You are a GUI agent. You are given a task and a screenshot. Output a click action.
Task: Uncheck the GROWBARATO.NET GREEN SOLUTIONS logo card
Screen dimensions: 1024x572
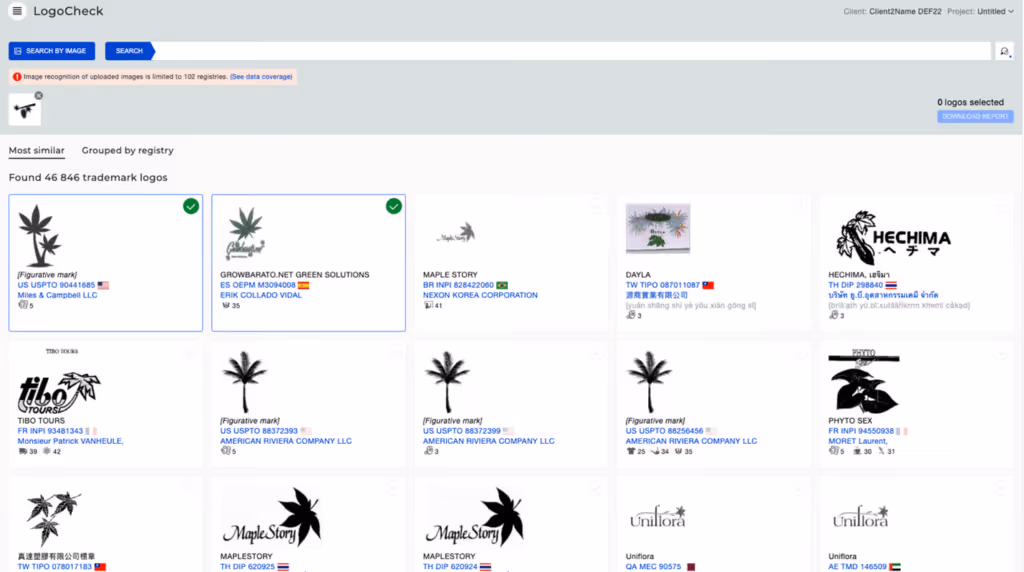click(x=393, y=206)
